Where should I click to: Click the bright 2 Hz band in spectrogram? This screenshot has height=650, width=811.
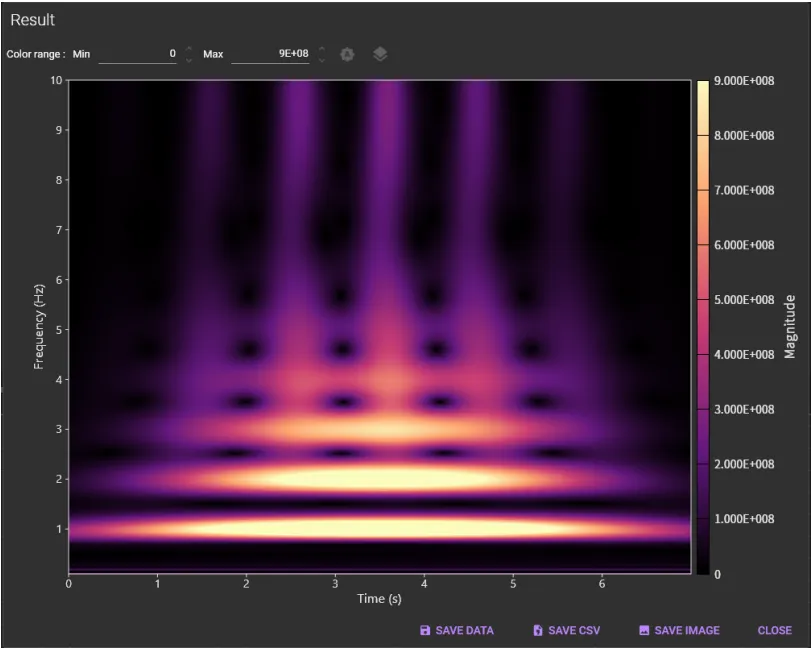380,478
